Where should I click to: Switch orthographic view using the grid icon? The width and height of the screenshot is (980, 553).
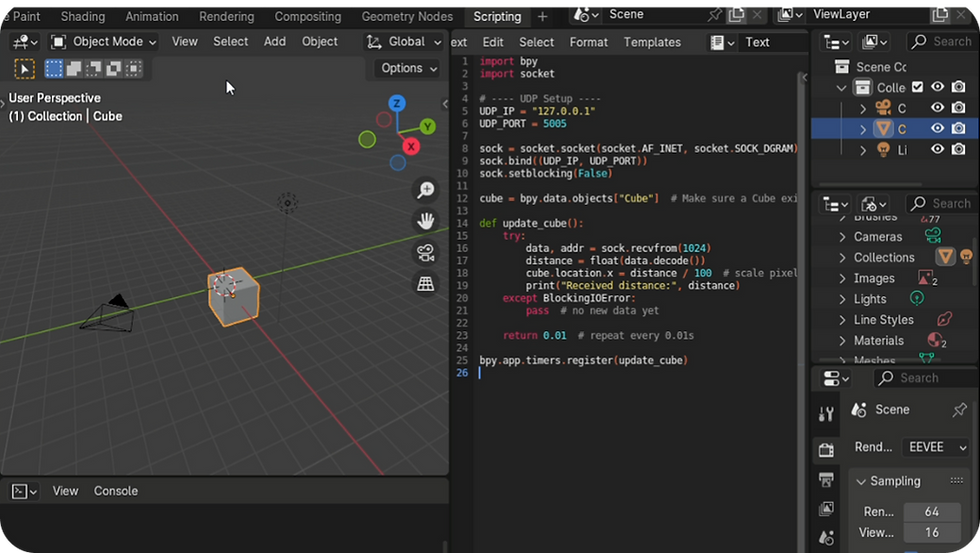(426, 283)
